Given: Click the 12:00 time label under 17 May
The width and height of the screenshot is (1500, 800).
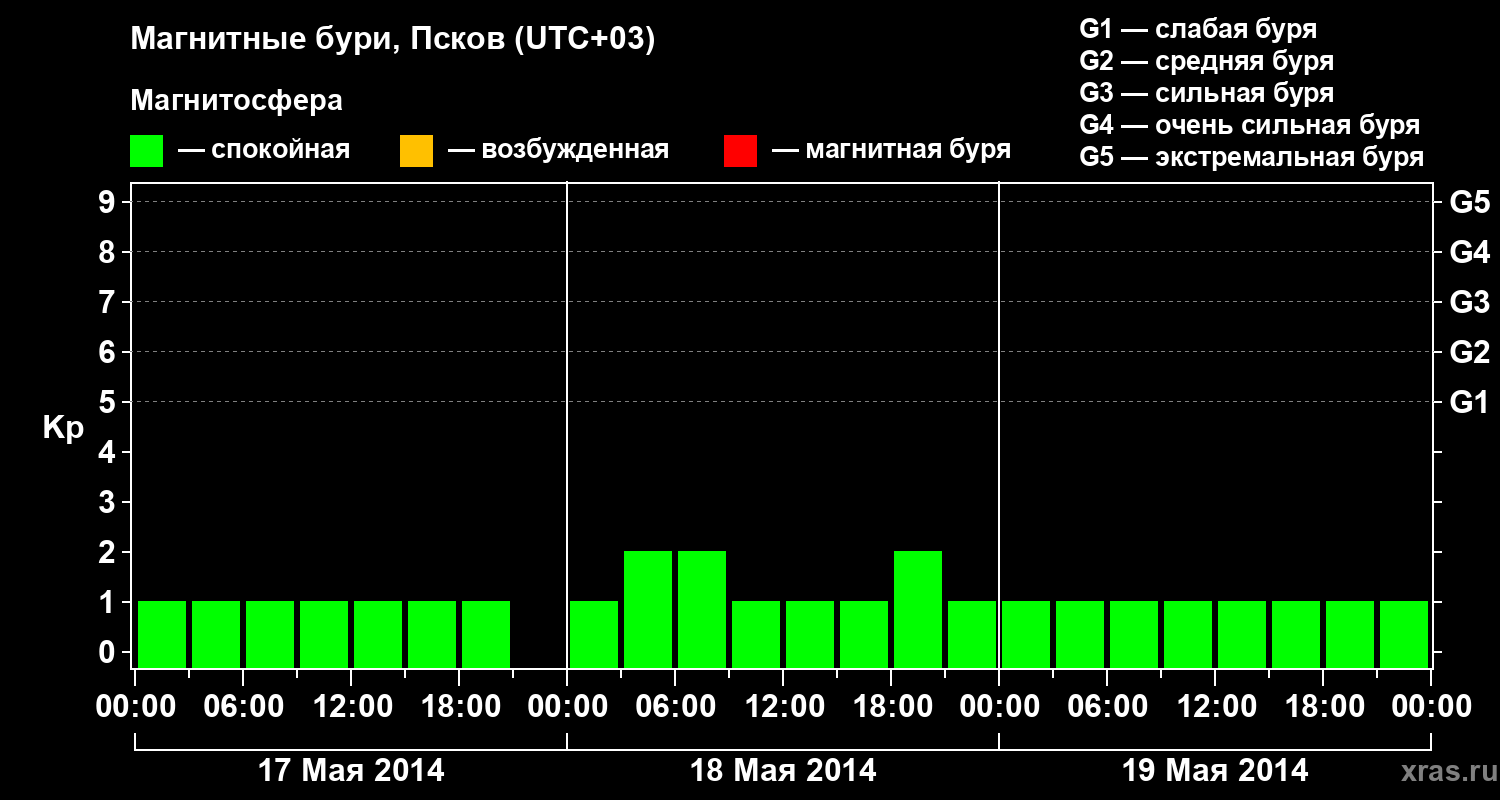Looking at the screenshot, I should tap(351, 707).
